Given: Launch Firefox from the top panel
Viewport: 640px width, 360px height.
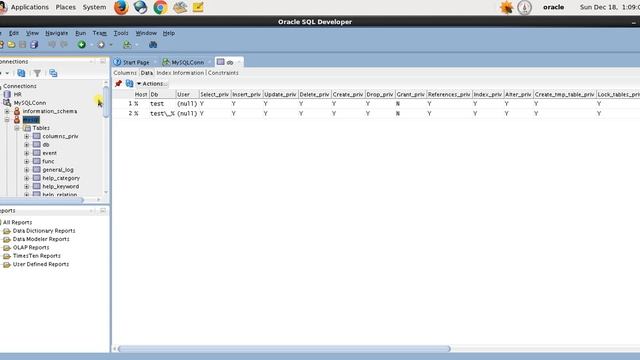Looking at the screenshot, I should (x=121, y=7).
